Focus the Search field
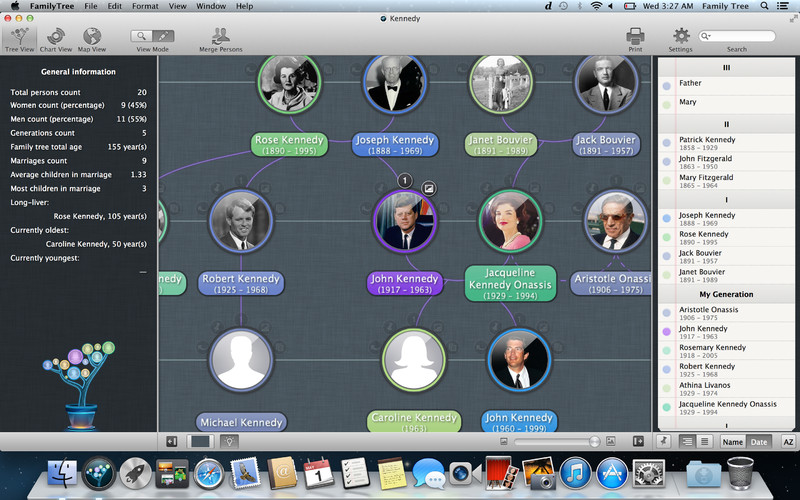 (737, 36)
